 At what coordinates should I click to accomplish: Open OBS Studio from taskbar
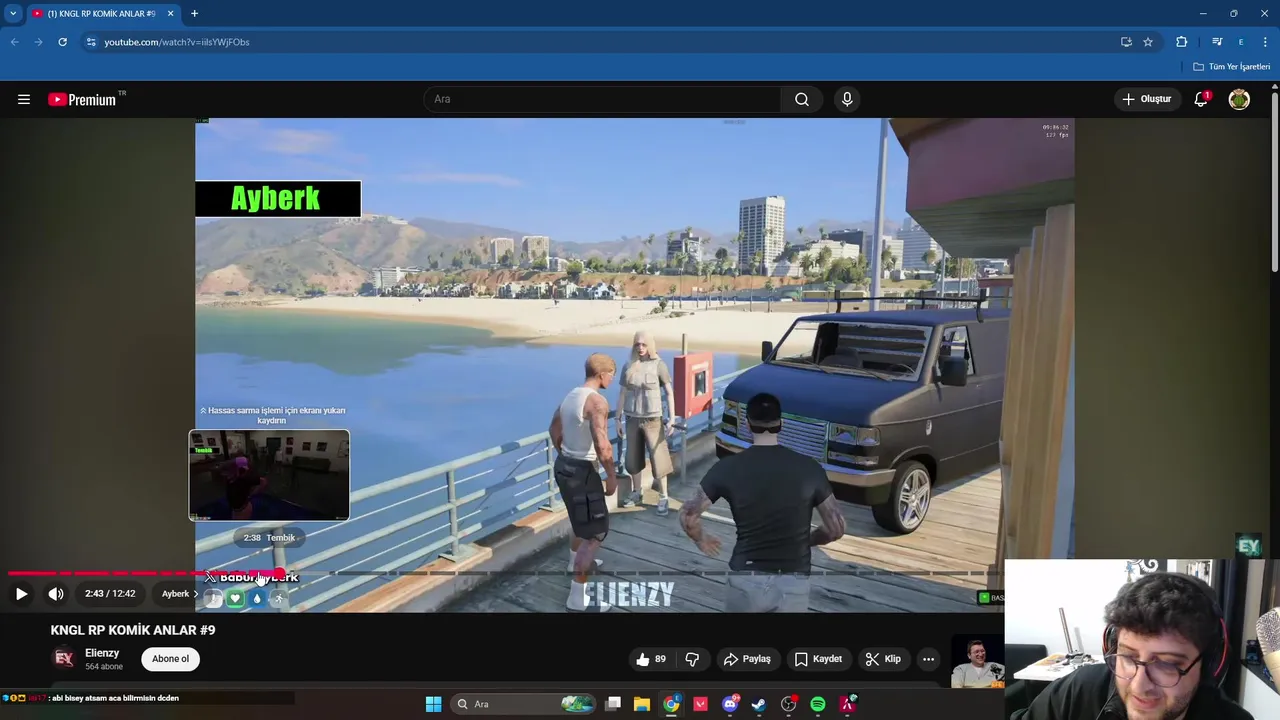tap(788, 704)
